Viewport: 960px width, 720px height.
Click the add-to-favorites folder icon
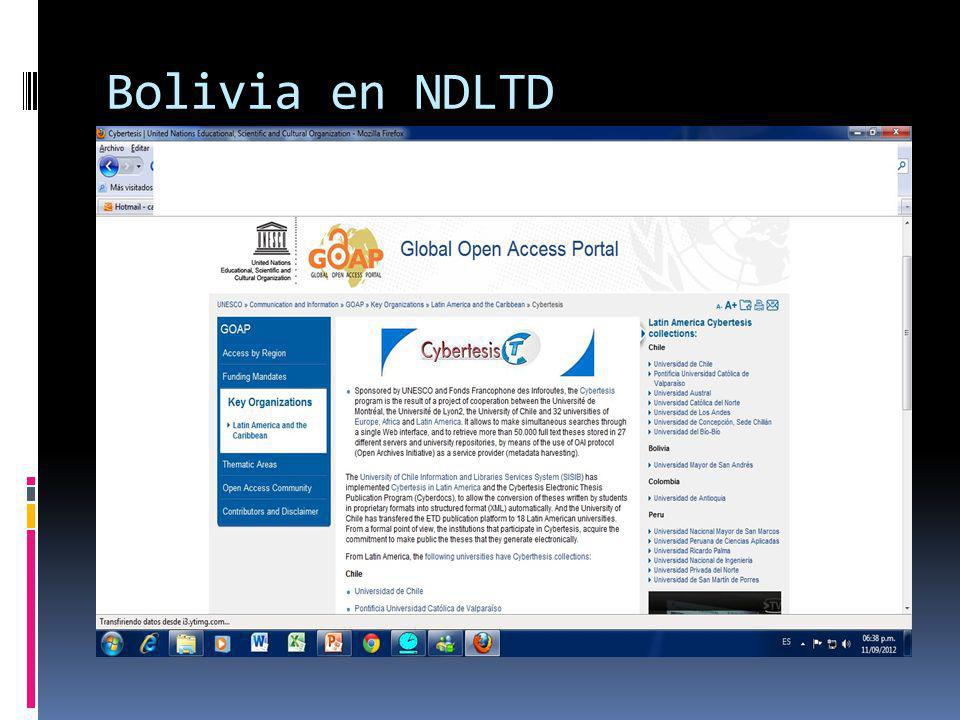tap(745, 305)
